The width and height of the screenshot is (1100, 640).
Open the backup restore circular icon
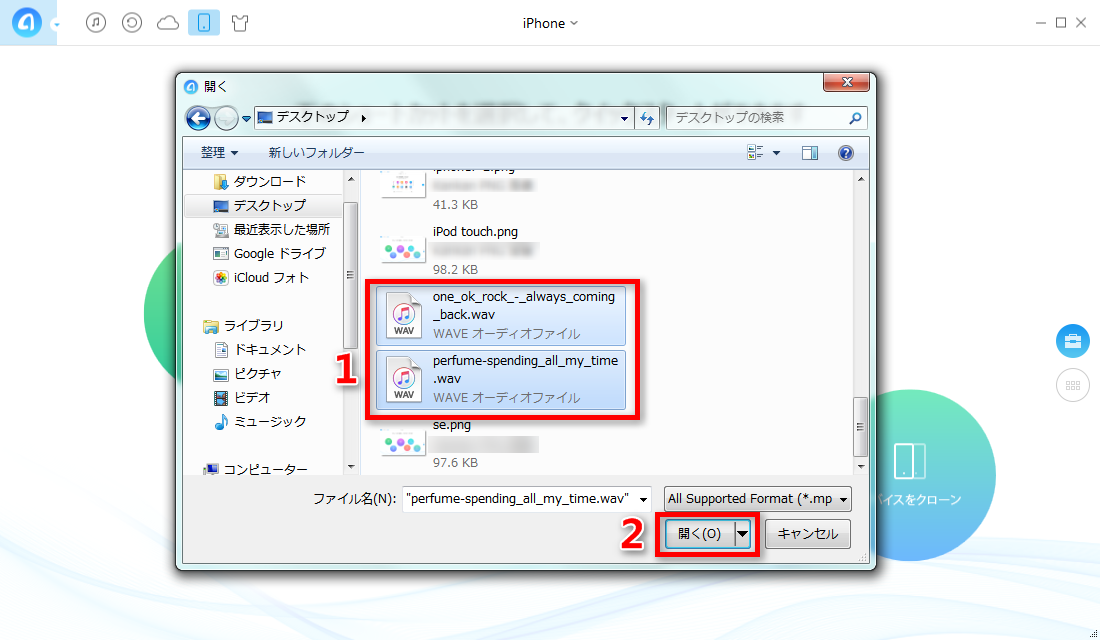[132, 22]
